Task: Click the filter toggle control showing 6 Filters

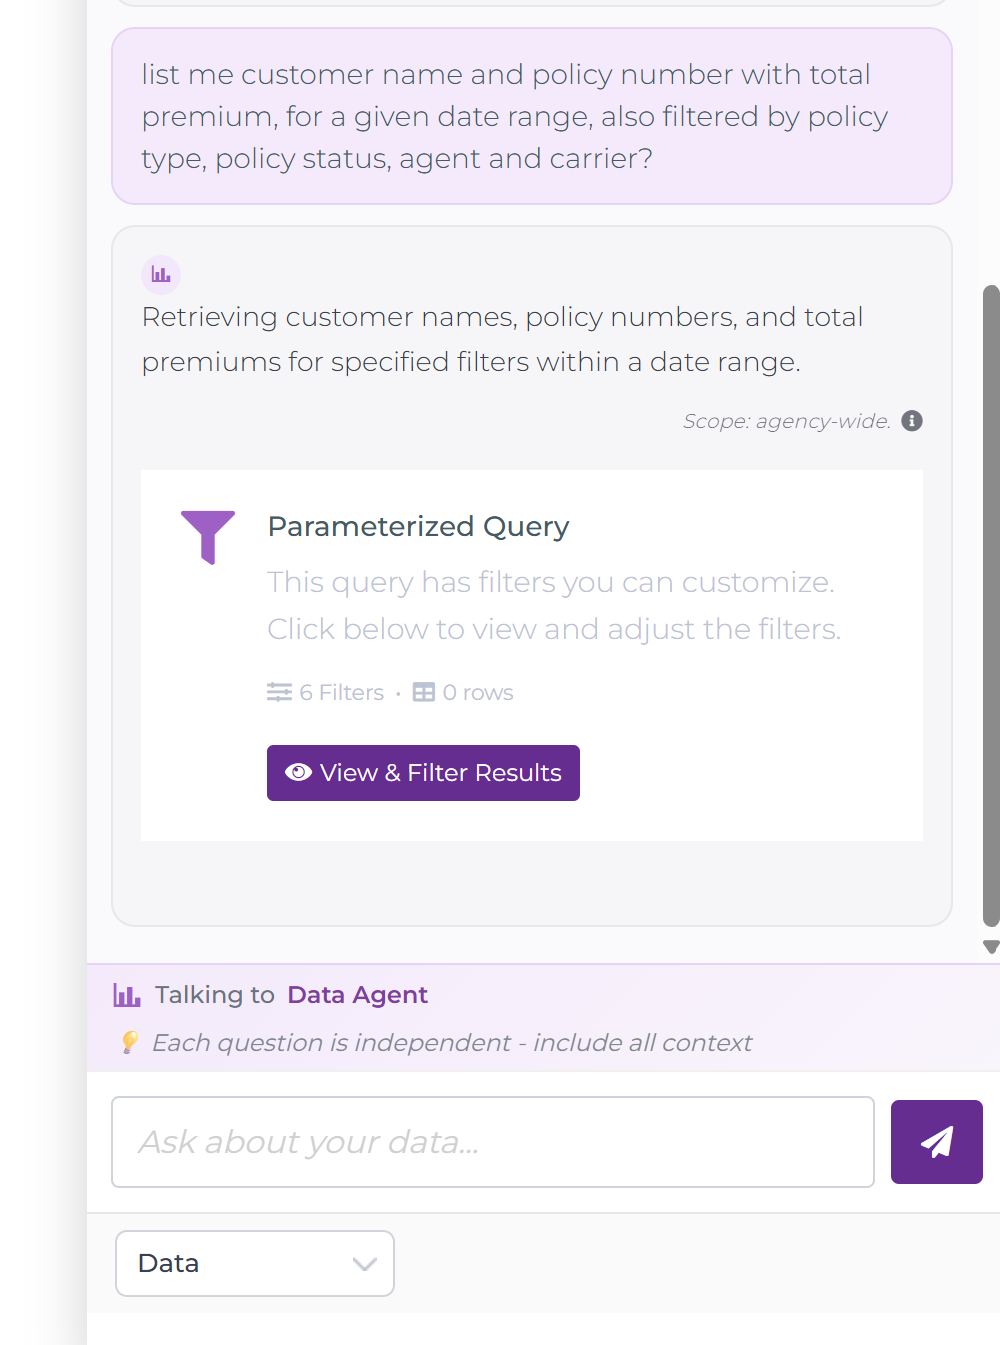Action: tap(325, 691)
